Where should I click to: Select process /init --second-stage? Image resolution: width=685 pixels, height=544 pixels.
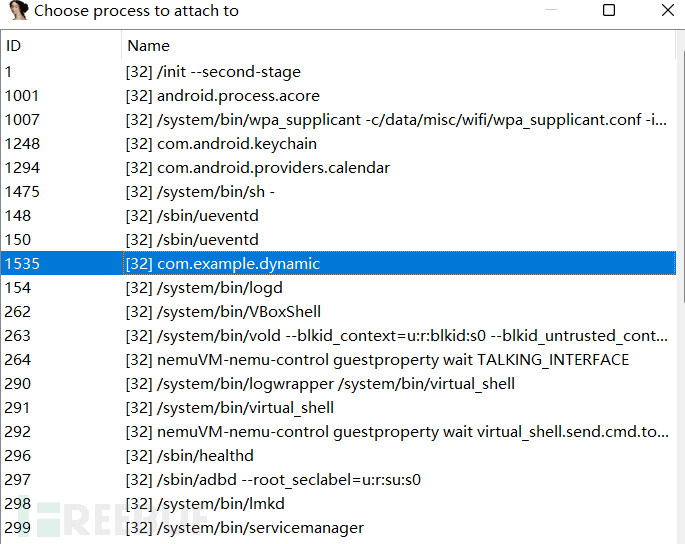pos(338,72)
